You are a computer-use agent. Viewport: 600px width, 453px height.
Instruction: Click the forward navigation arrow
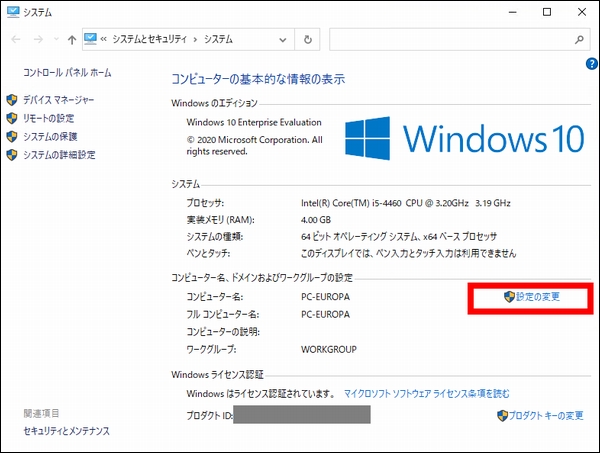pos(38,39)
